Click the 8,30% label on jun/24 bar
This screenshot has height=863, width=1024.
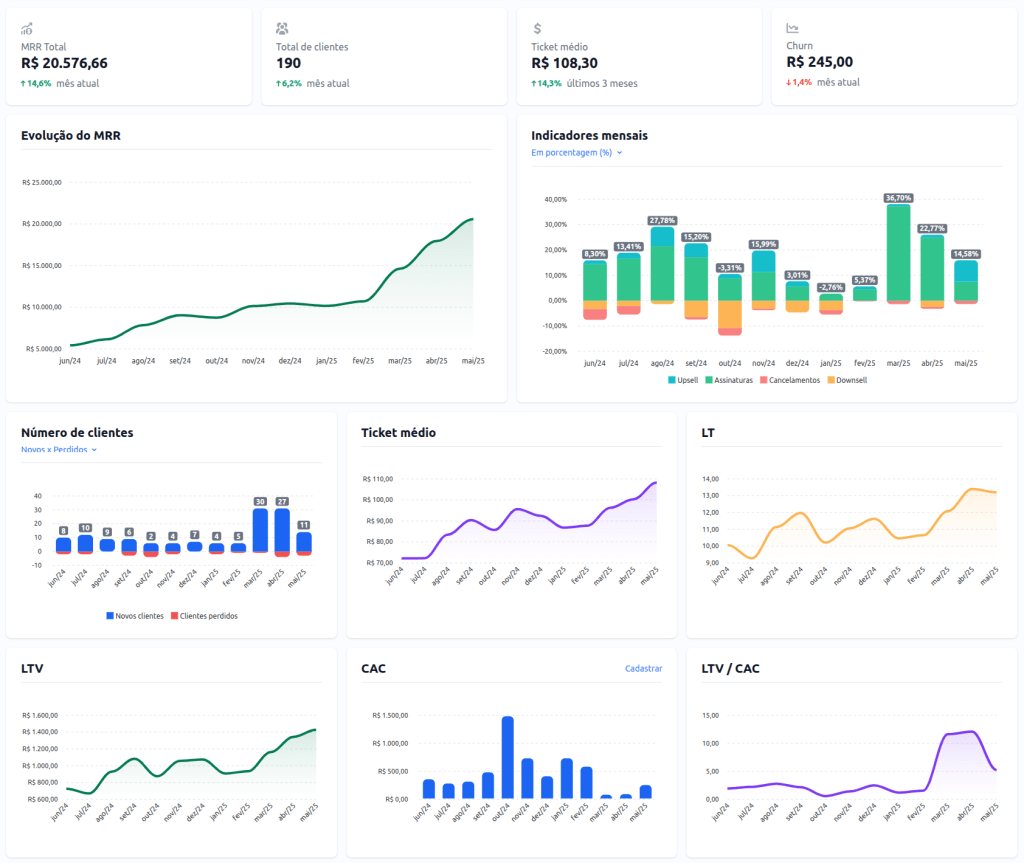point(594,254)
